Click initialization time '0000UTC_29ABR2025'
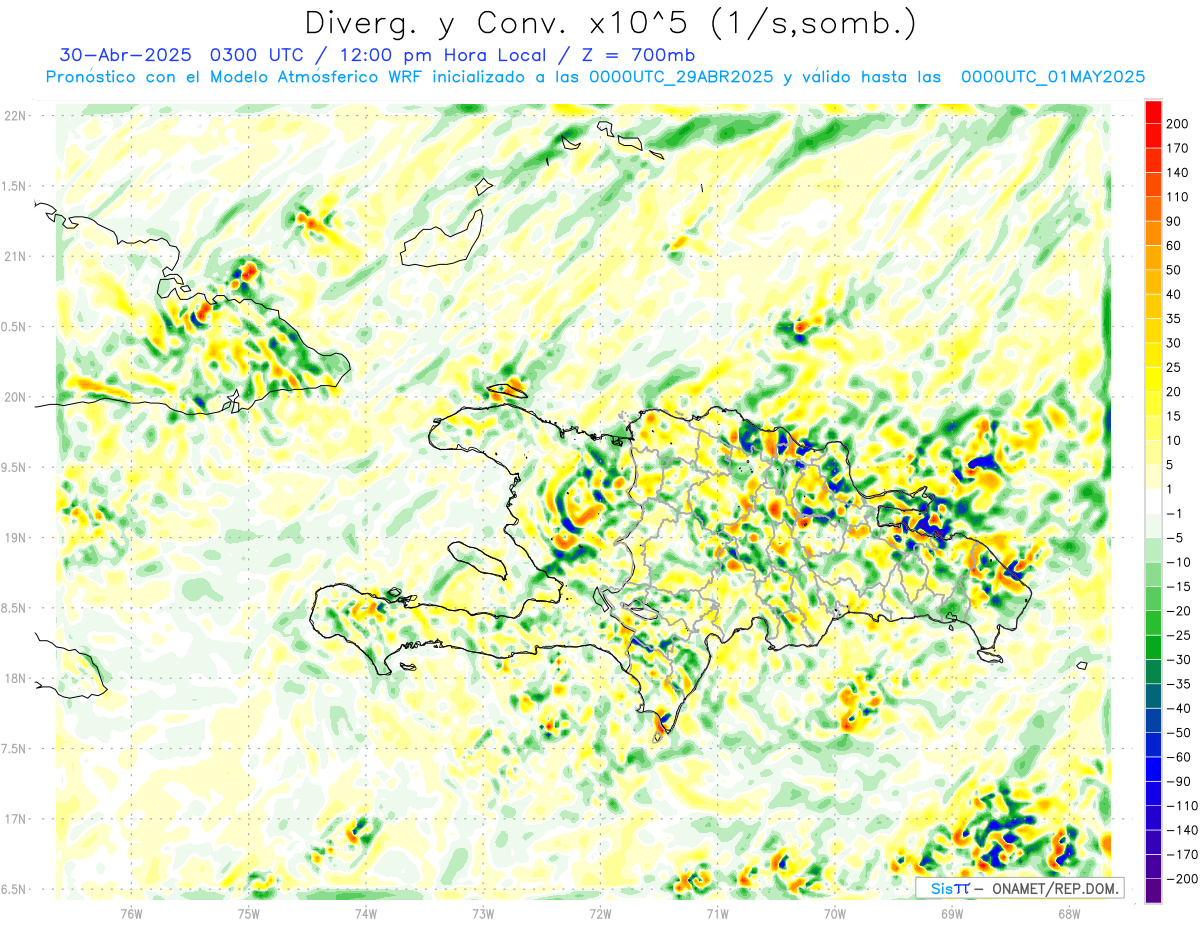 click(680, 77)
